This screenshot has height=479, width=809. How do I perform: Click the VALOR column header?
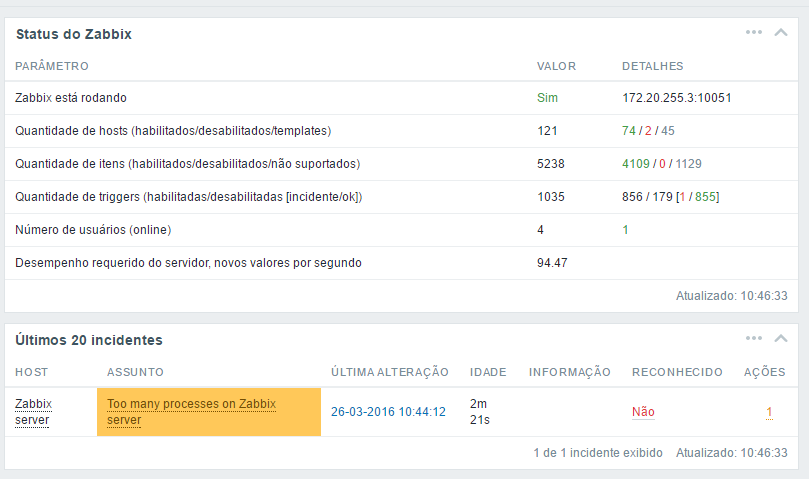point(556,66)
